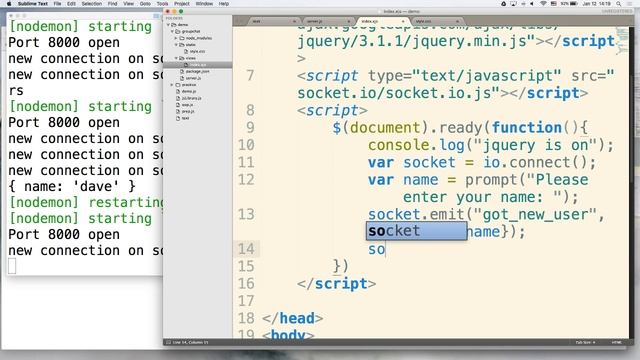Open the Help menu
This screenshot has width=640, height=360.
click(224, 4)
